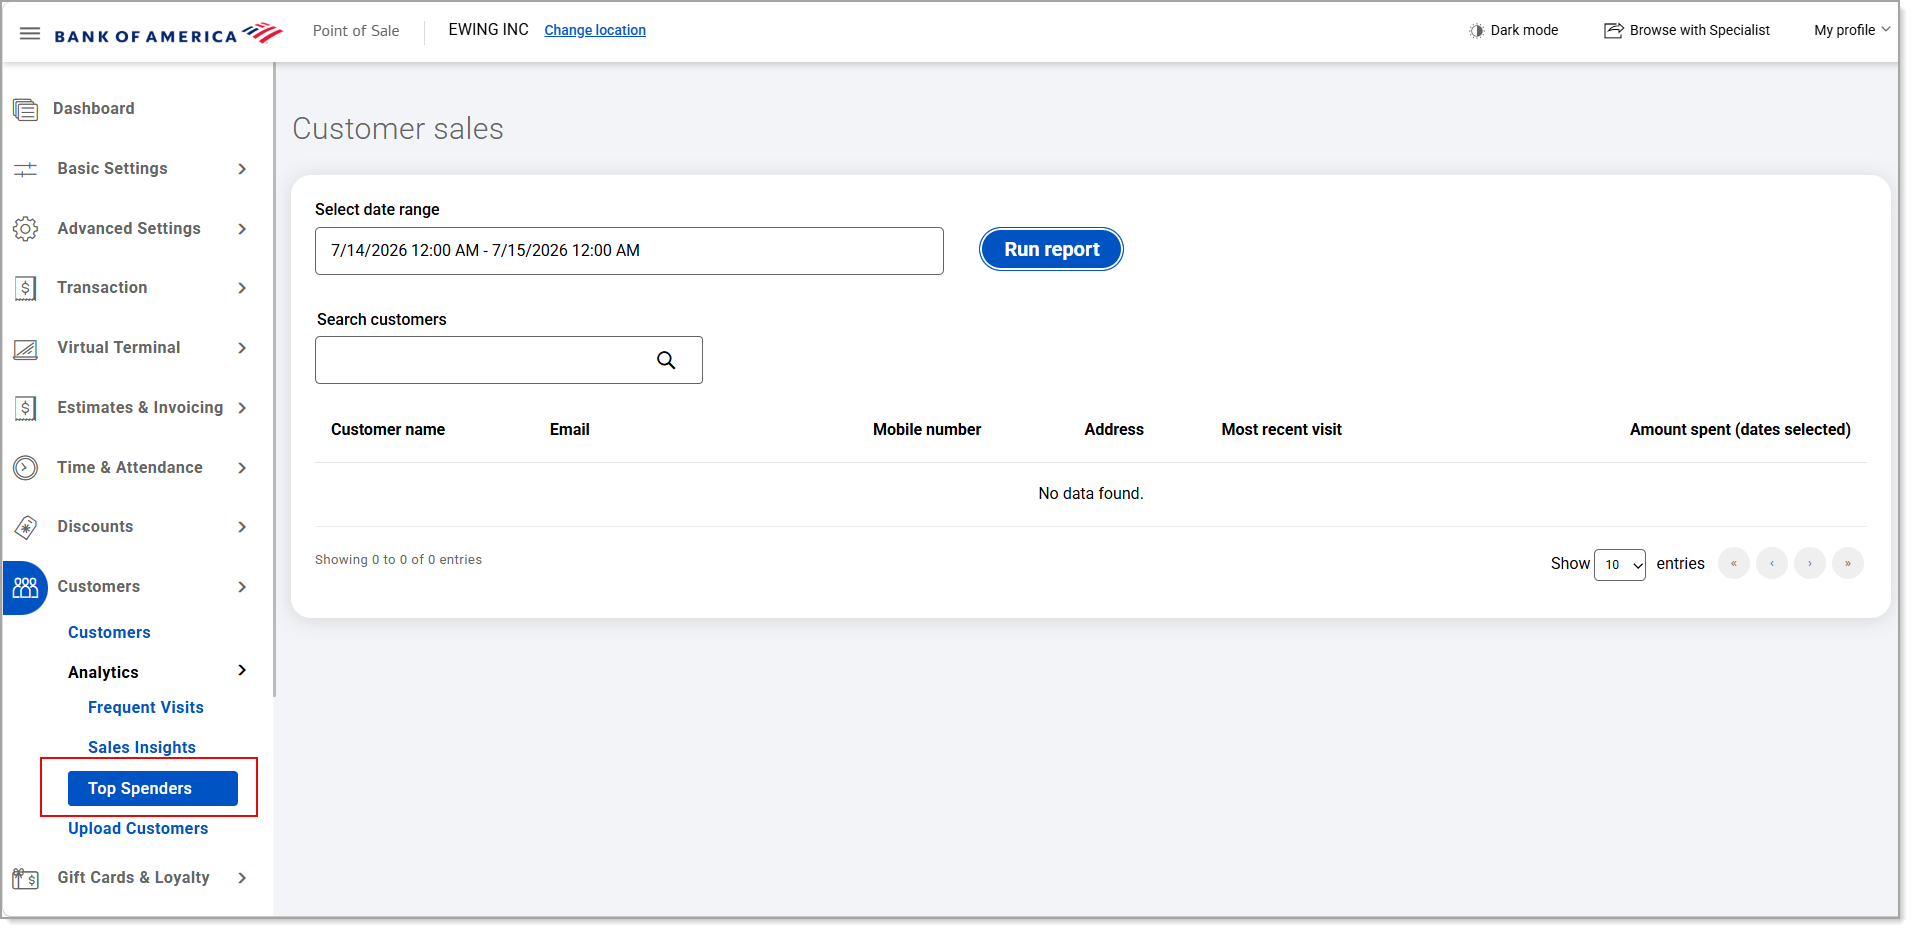Expand the Transaction chevron

(242, 288)
